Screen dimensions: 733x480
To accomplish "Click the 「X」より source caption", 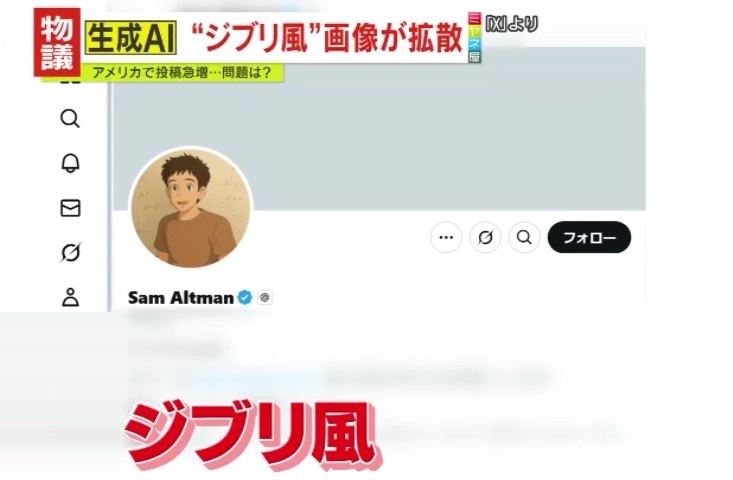I will tap(511, 24).
